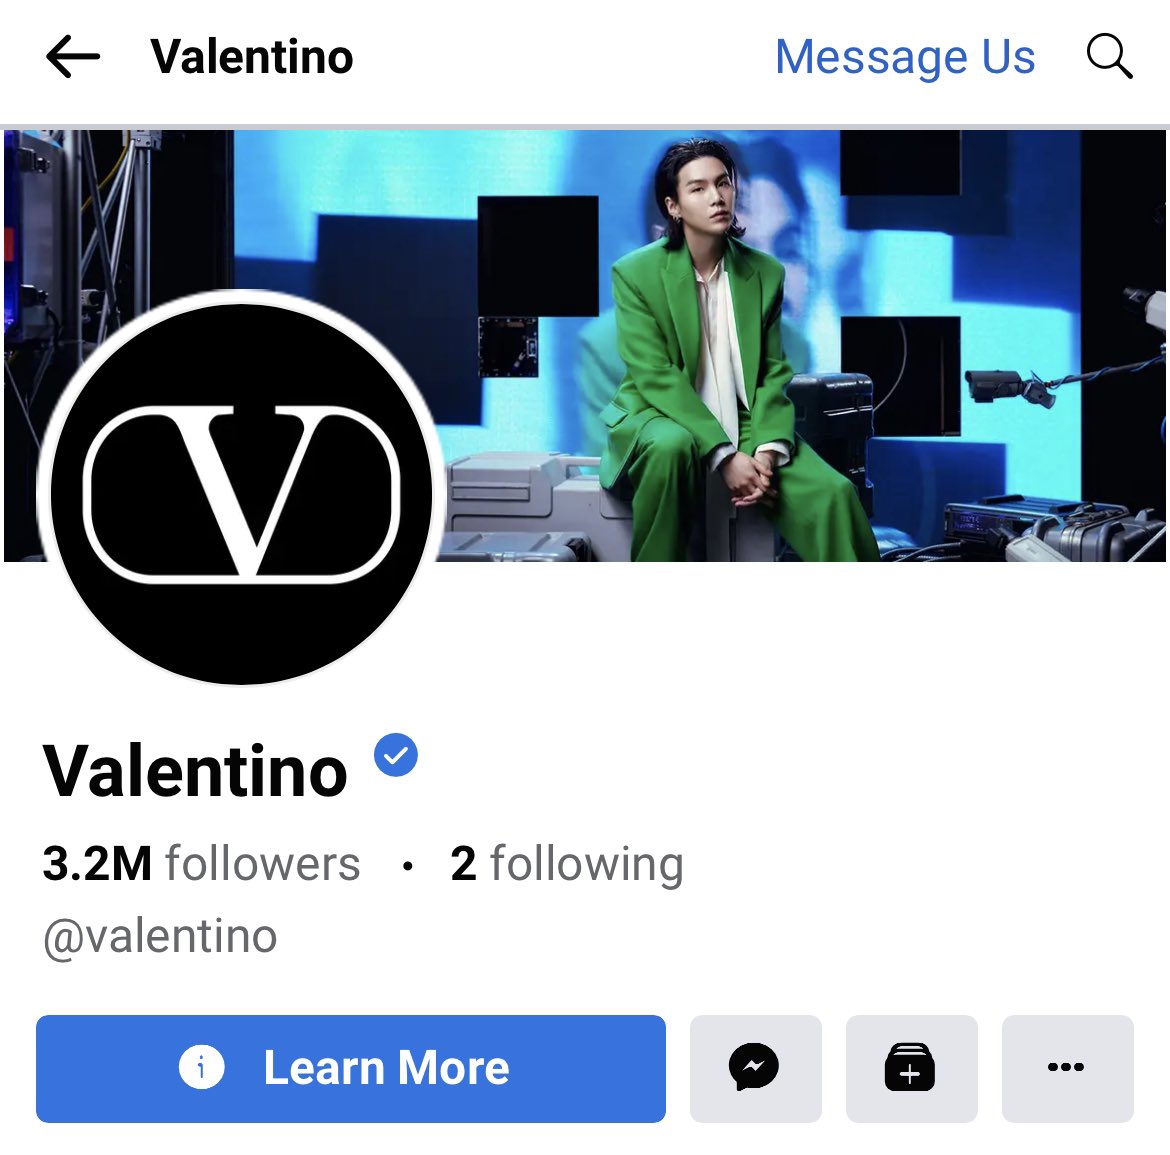Tap the Valentino V logo emblem
1170x1155 pixels.
pyautogui.click(x=241, y=494)
